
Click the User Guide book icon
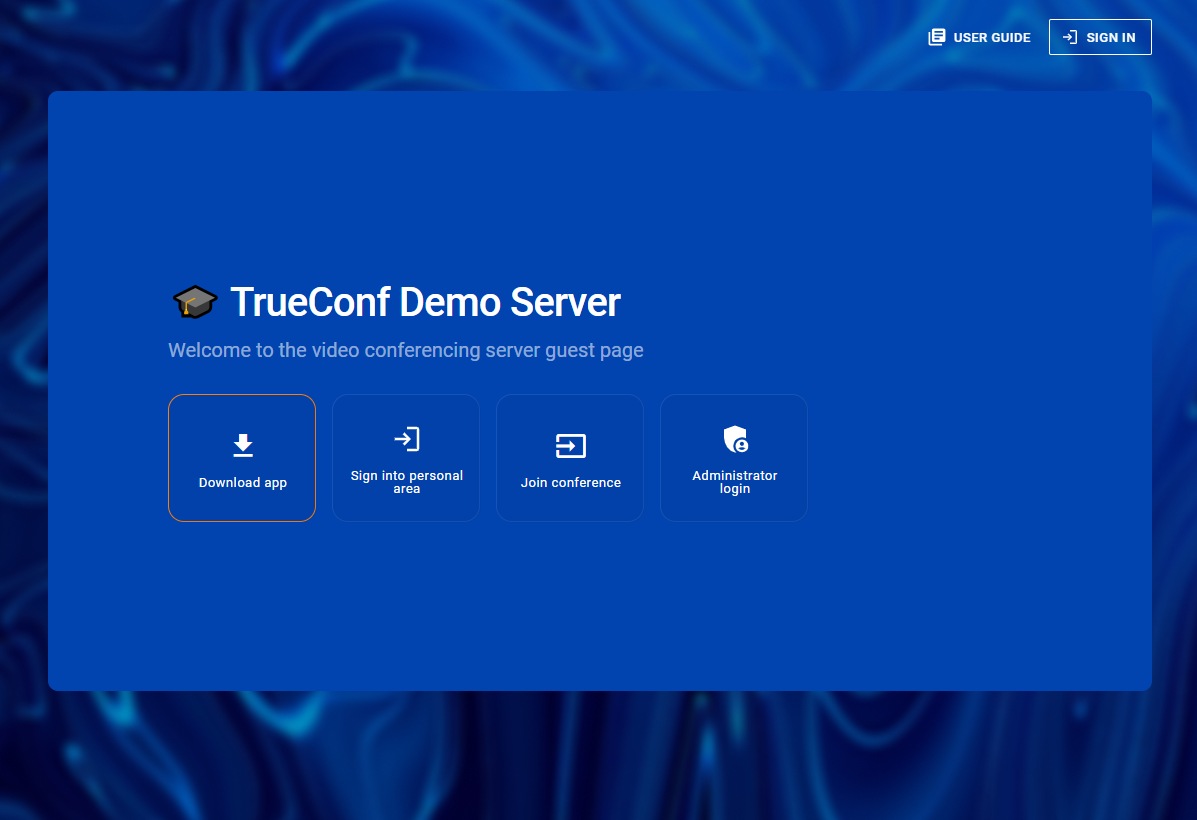(936, 37)
